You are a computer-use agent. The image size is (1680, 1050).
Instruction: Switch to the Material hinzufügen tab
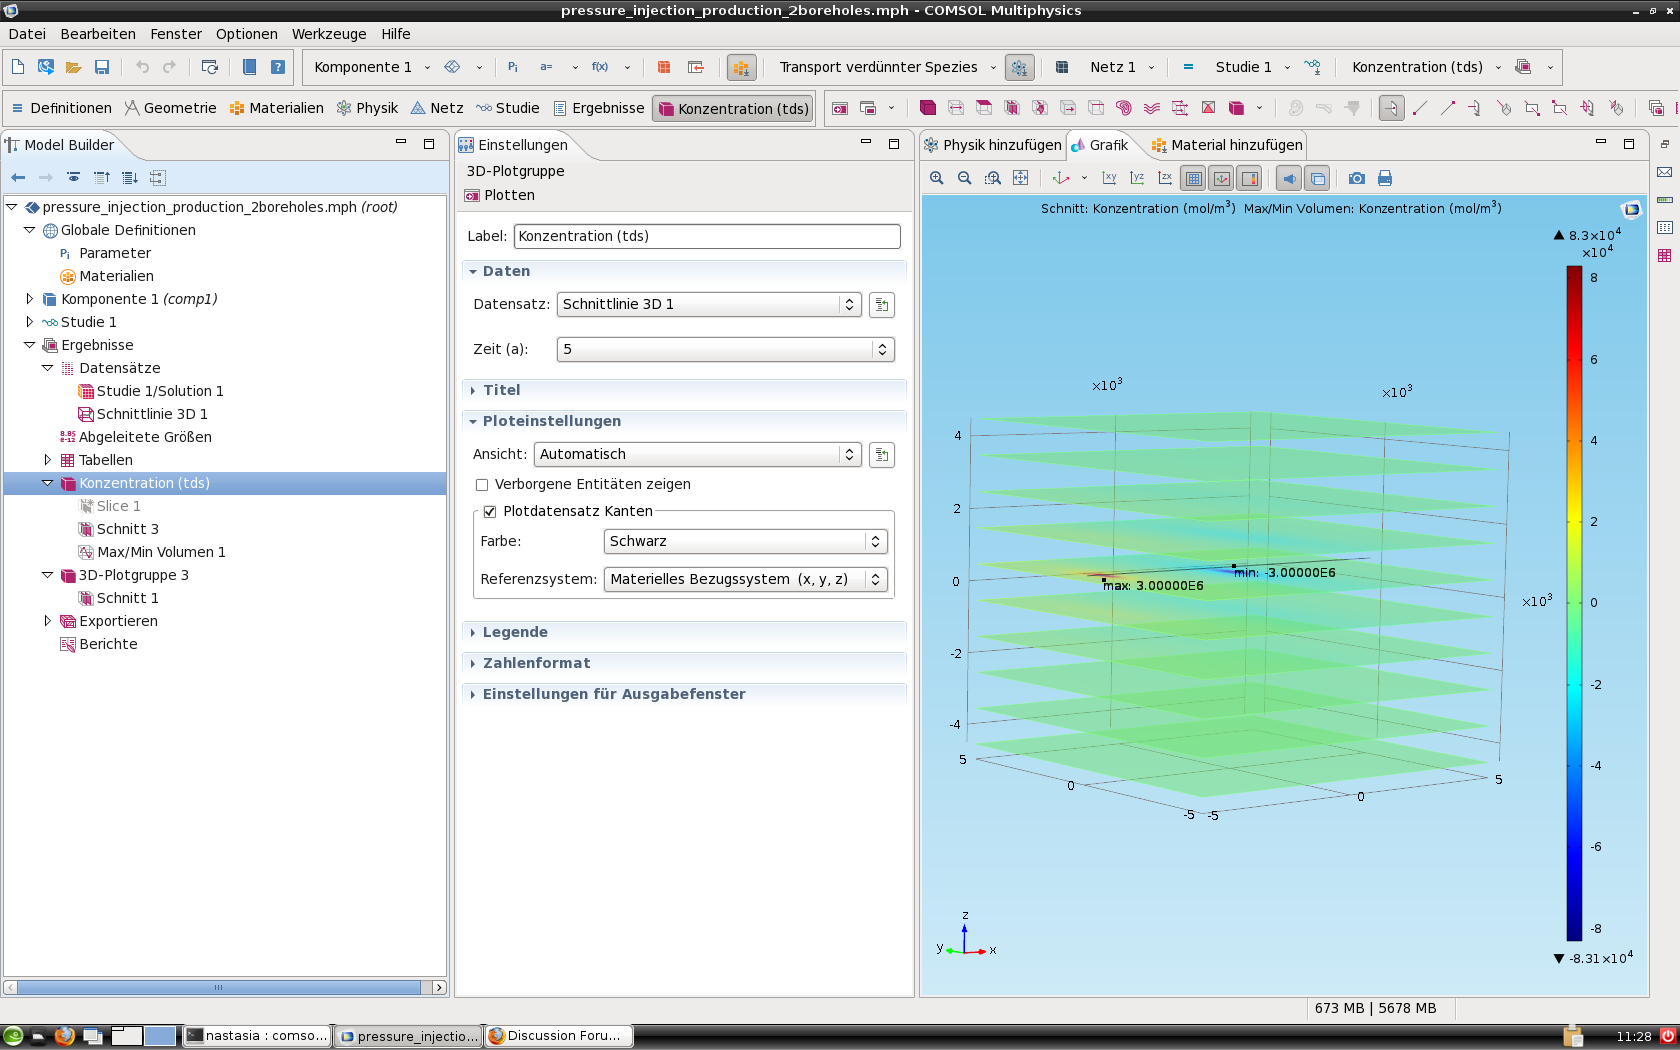[1228, 145]
